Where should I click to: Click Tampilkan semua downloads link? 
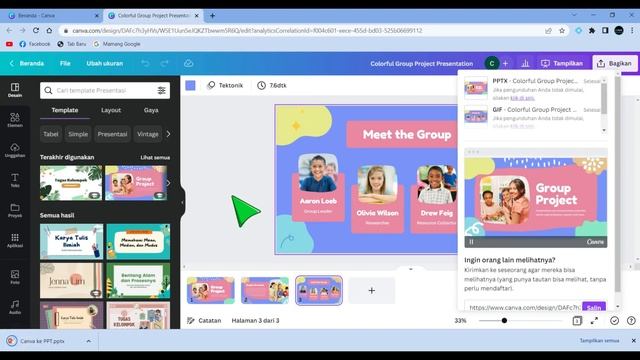coord(599,340)
